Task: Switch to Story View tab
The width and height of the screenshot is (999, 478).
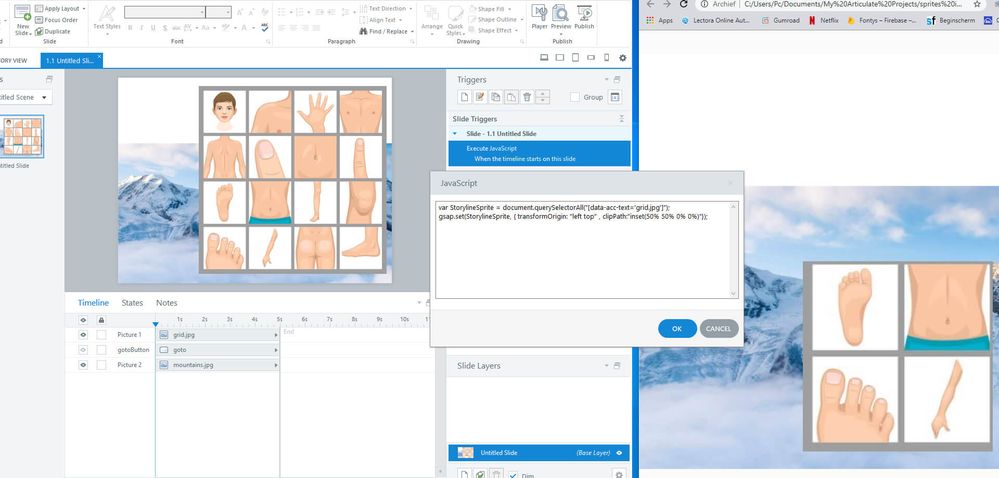Action: (x=14, y=61)
